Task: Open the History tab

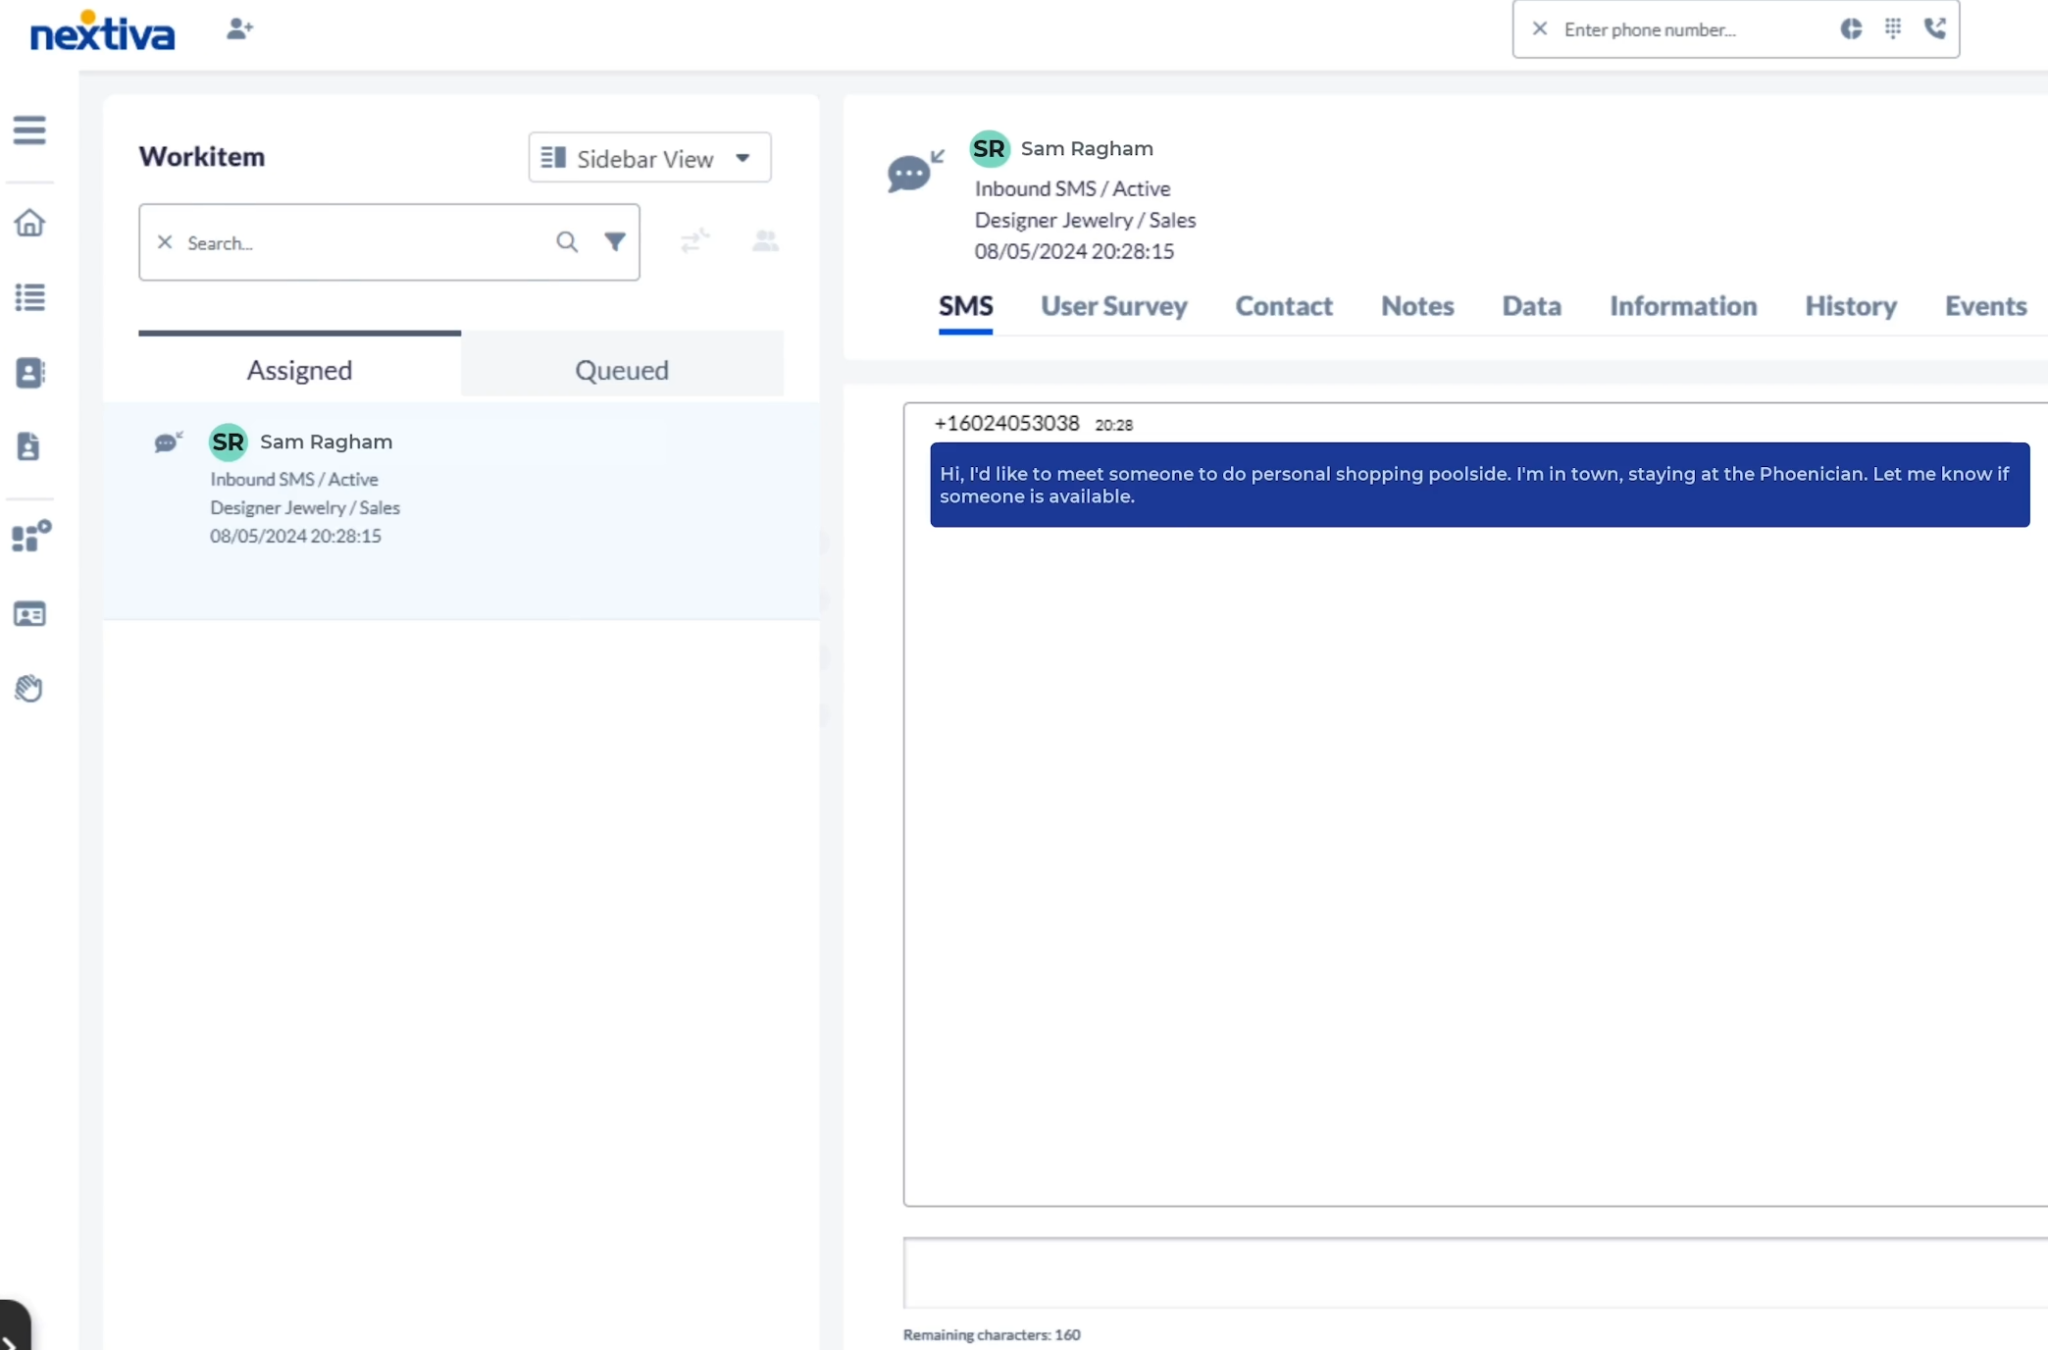Action: pos(1850,306)
